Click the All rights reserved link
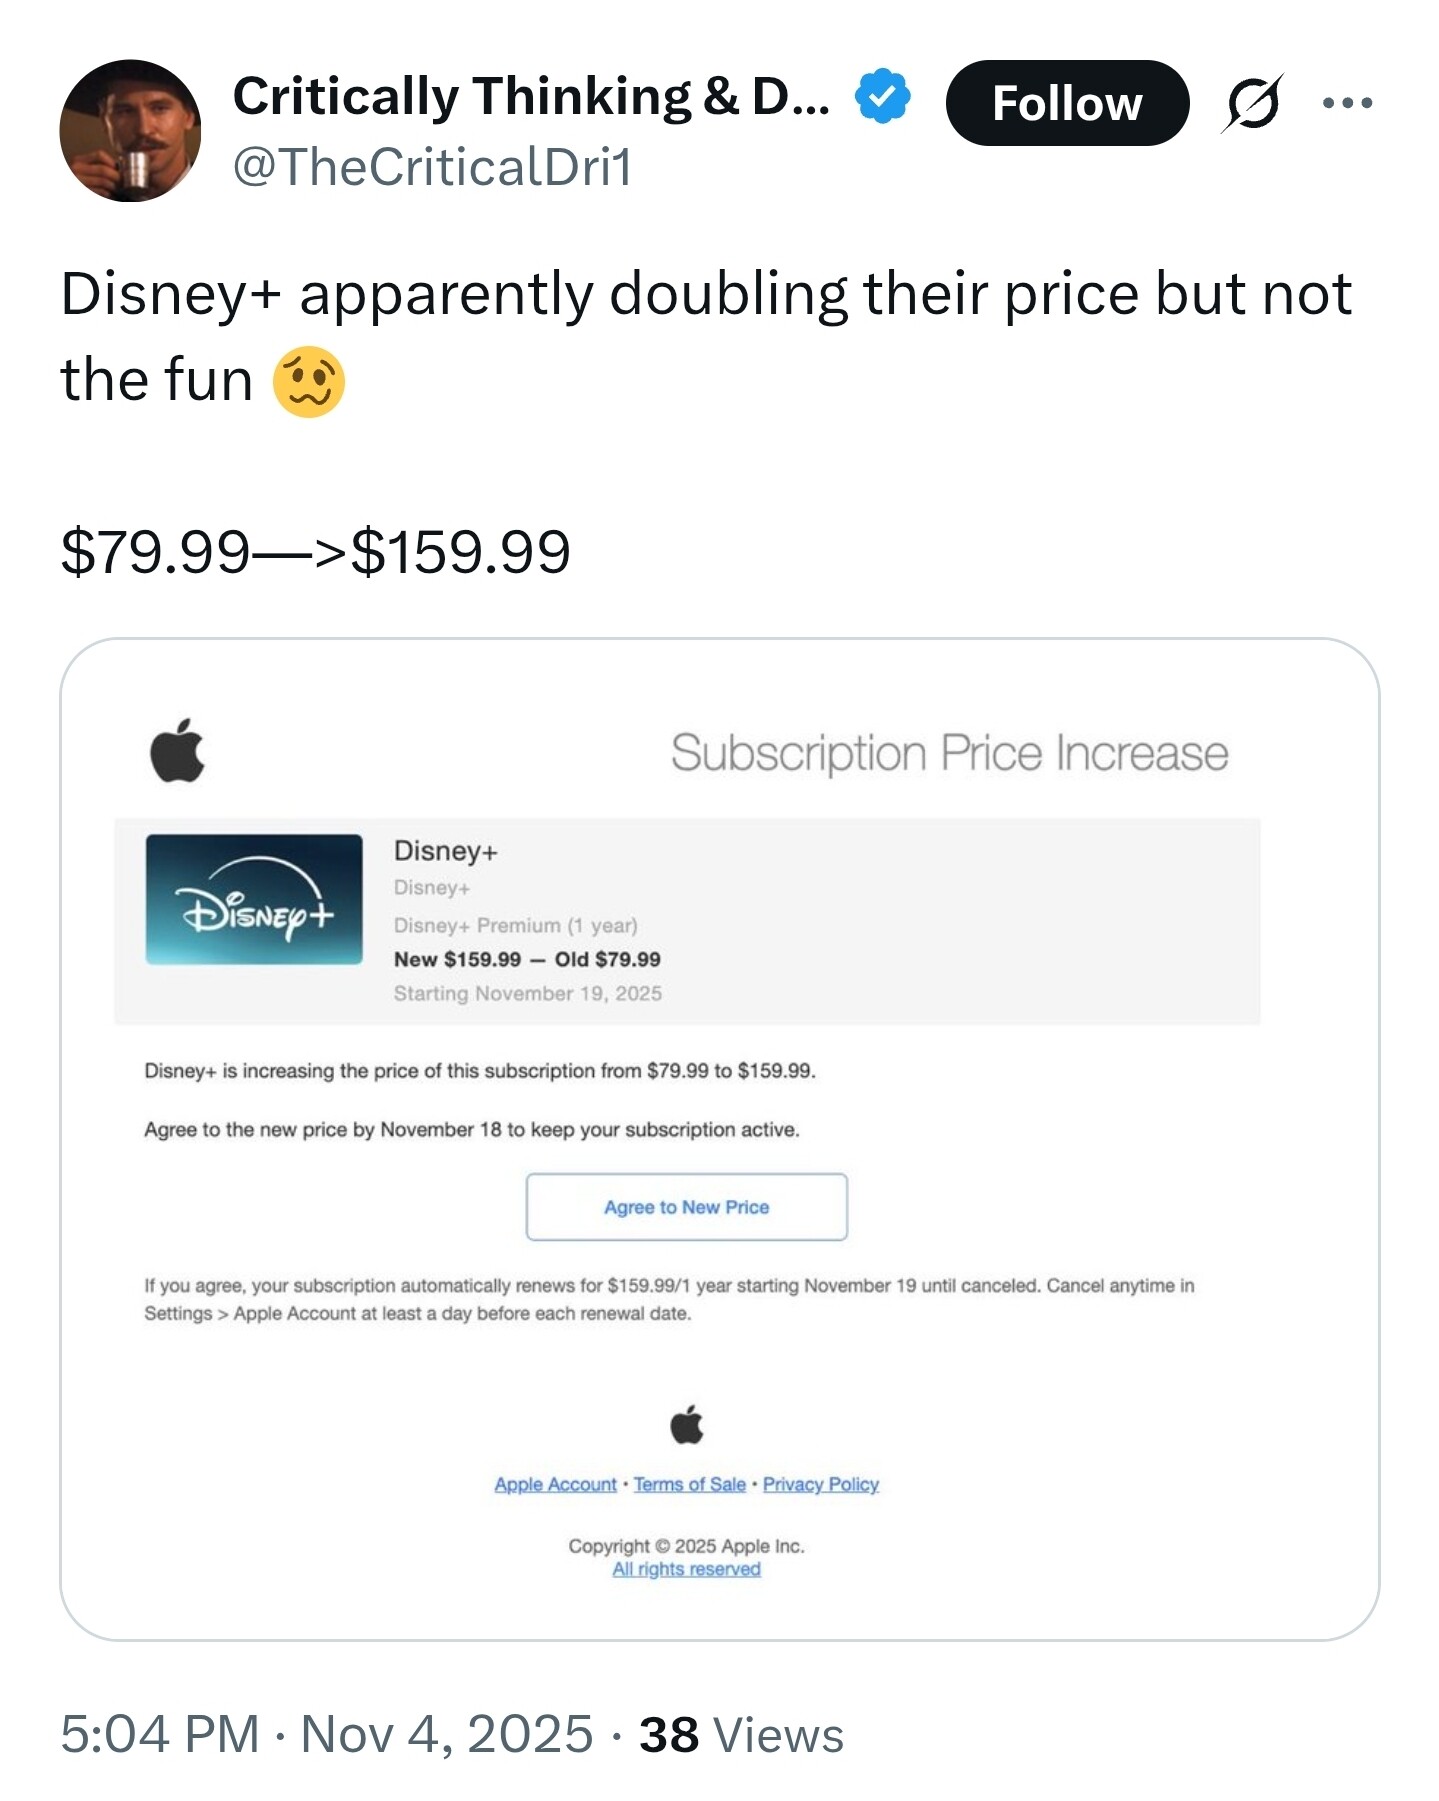This screenshot has height=1801, width=1439. click(x=686, y=1569)
